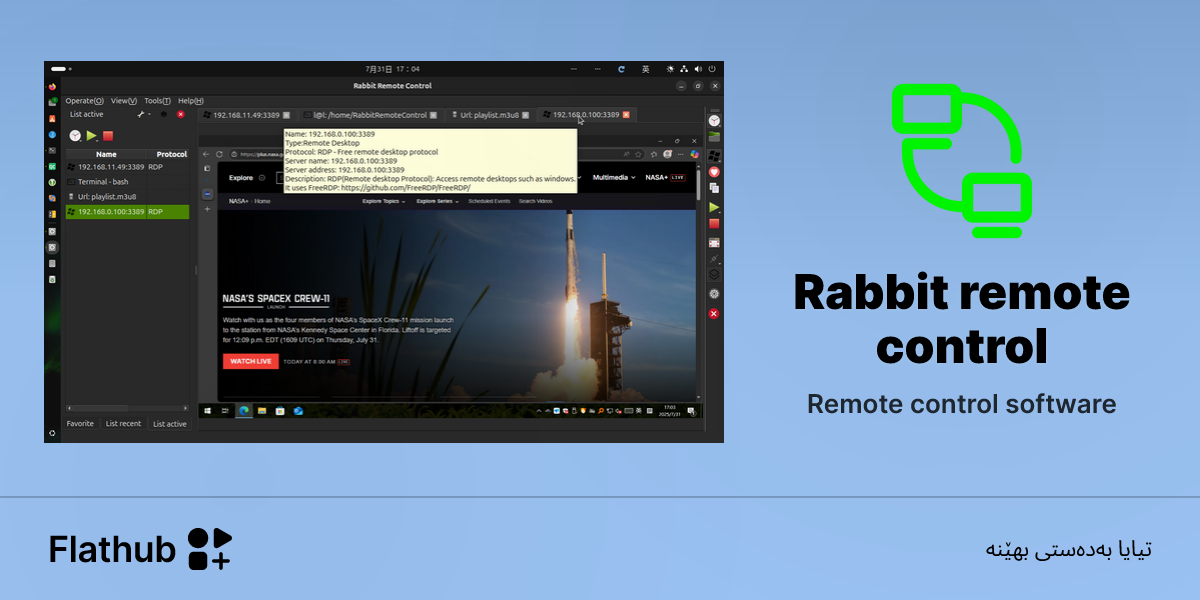Click the red Stop square in right toolbar
The image size is (1200, 600).
coord(714,224)
